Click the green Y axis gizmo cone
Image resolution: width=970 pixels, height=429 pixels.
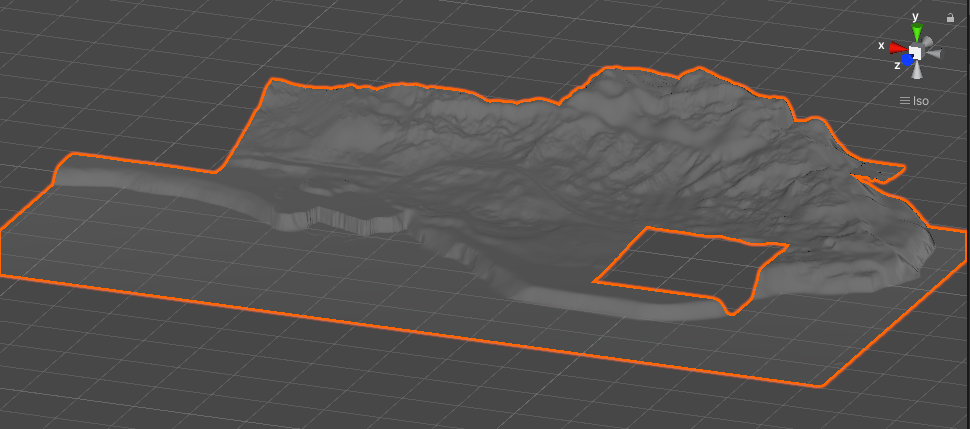click(917, 32)
